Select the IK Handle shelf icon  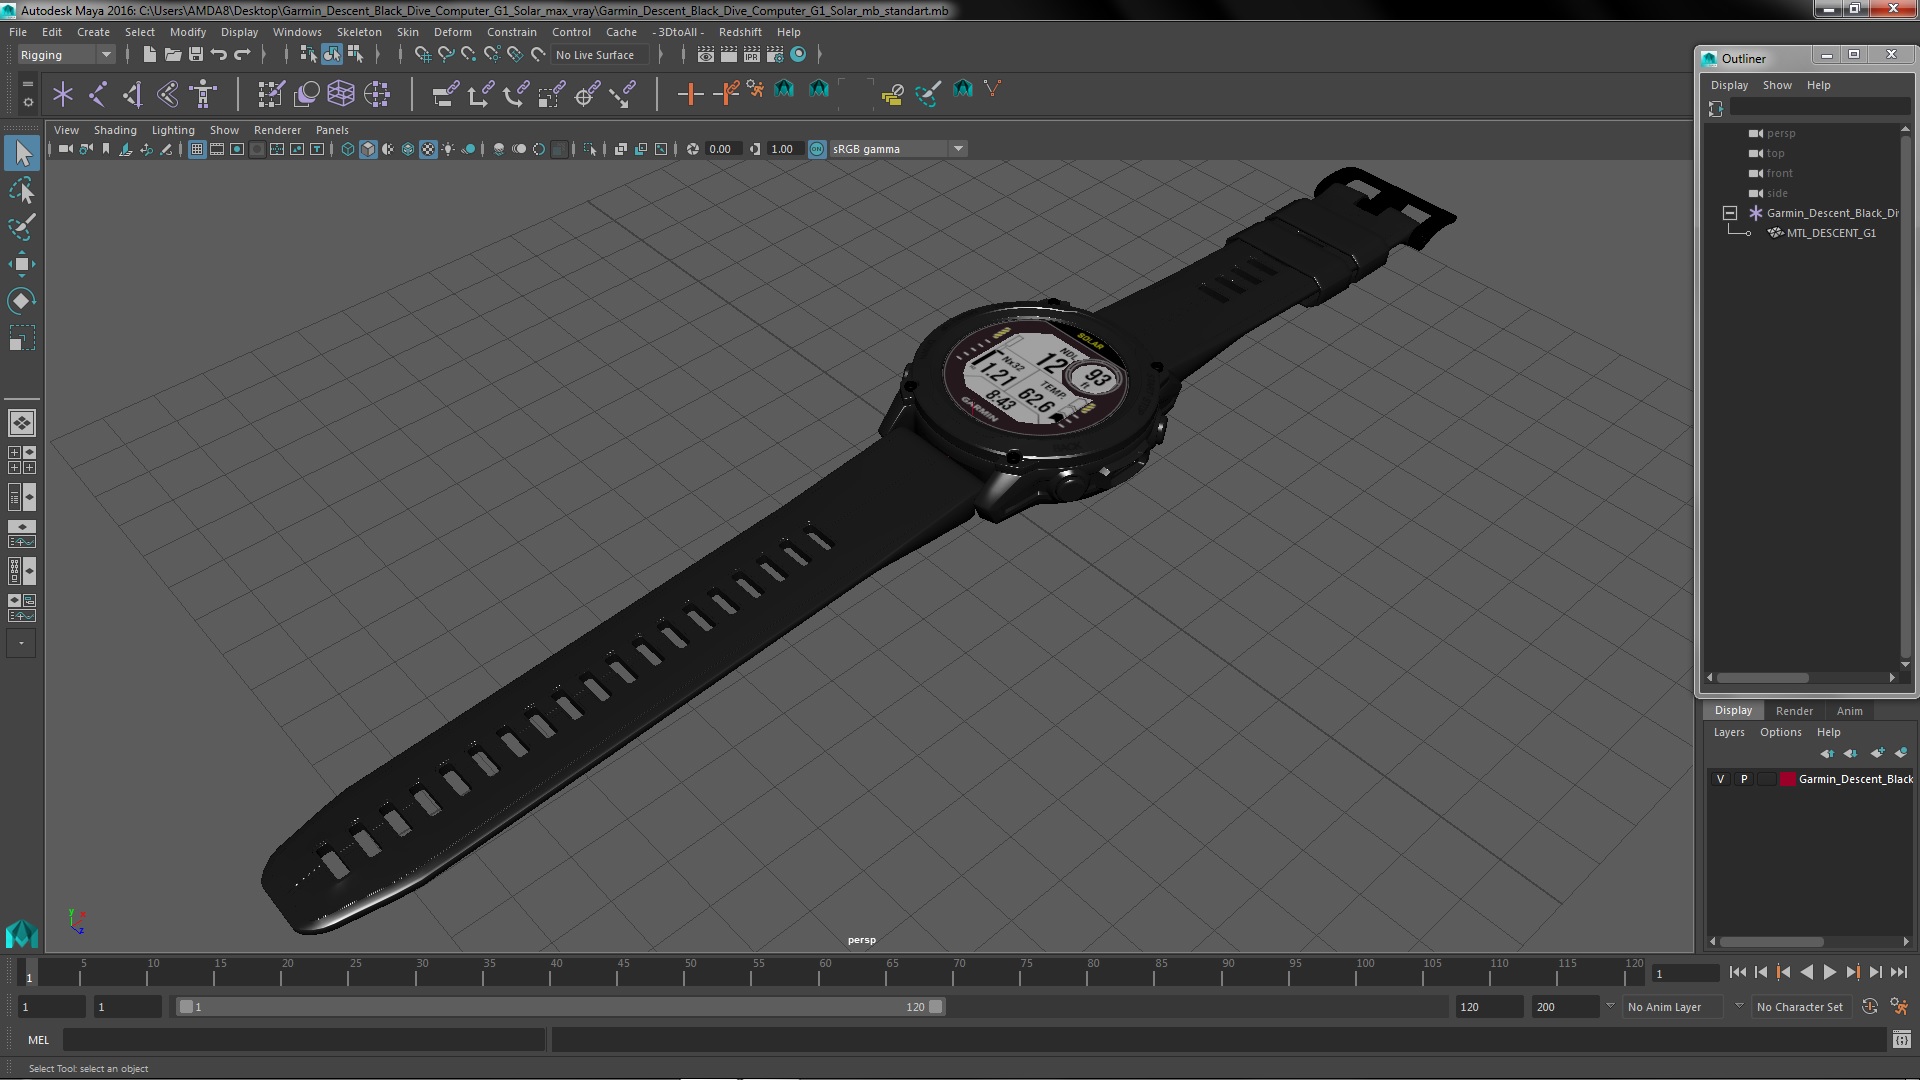133,94
